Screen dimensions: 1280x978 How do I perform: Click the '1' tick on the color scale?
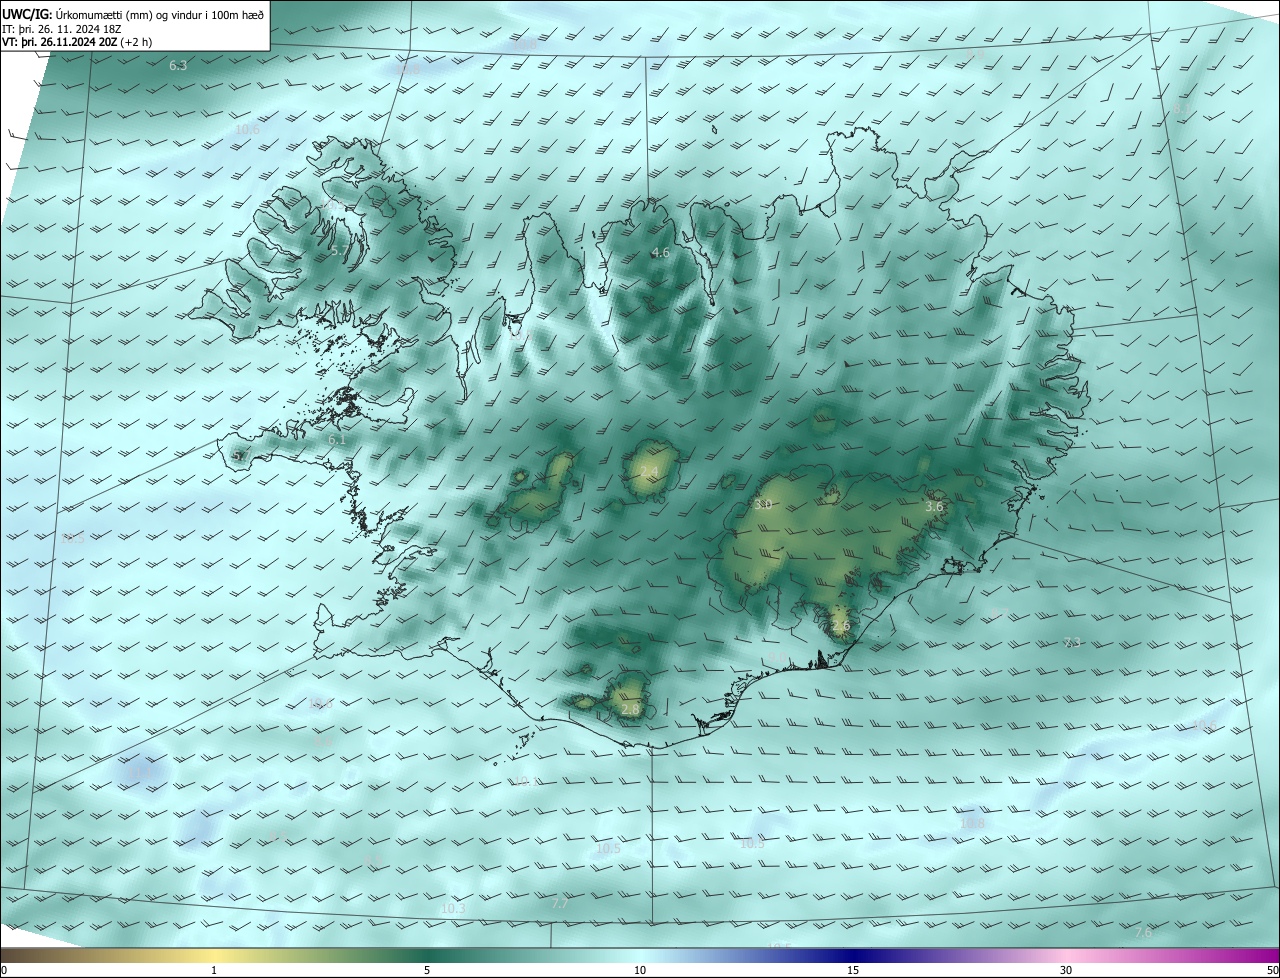[215, 971]
